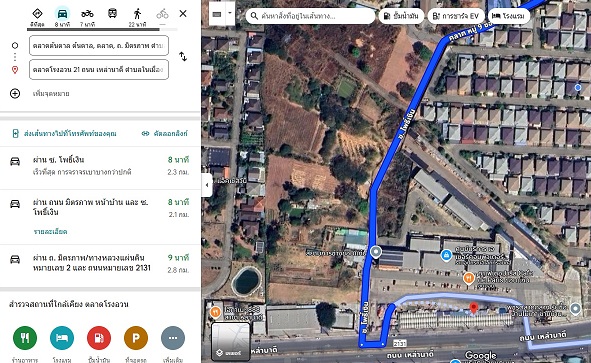The width and height of the screenshot is (591, 363).
Task: Show more nearby categories gray icon
Action: [x=173, y=338]
